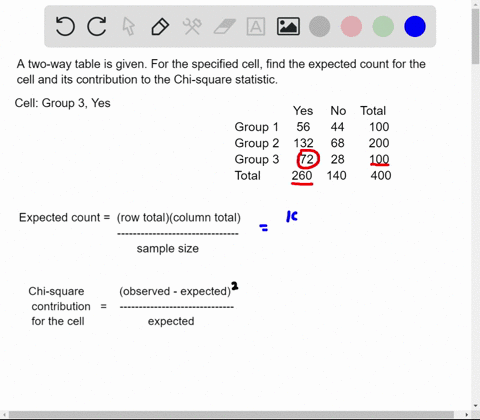Click the 'for the cell' text
The image size is (480, 420).
pos(58,321)
